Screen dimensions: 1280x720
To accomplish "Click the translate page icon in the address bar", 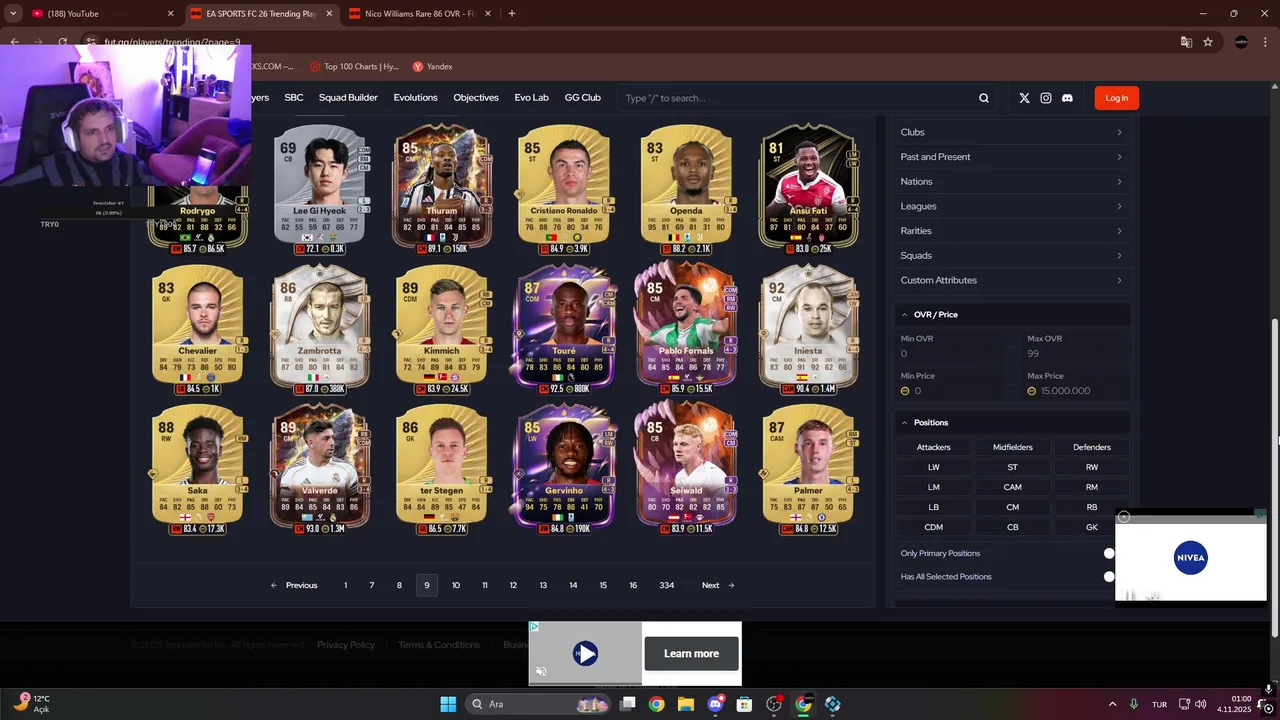I will pos(1186,42).
